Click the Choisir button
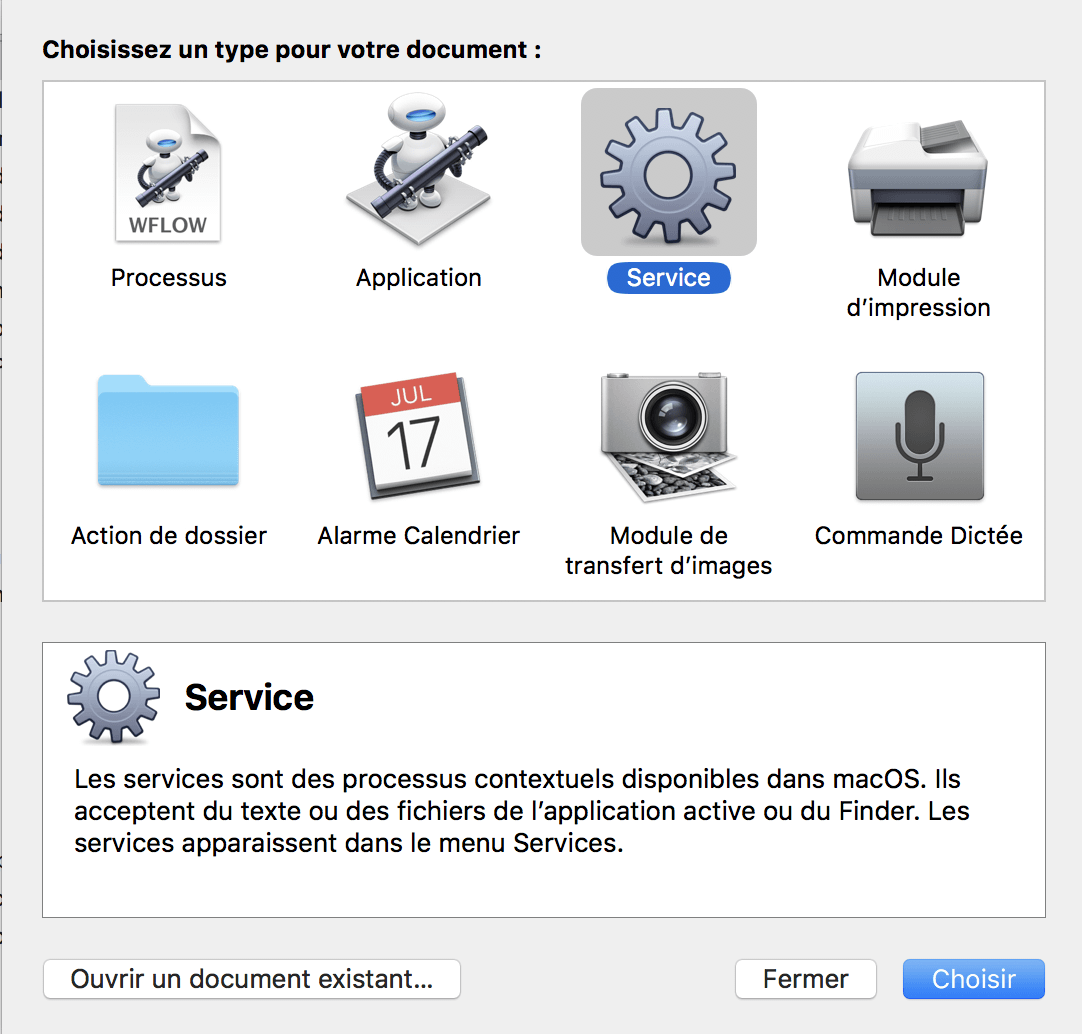Viewport: 1082px width, 1034px height. tap(974, 979)
